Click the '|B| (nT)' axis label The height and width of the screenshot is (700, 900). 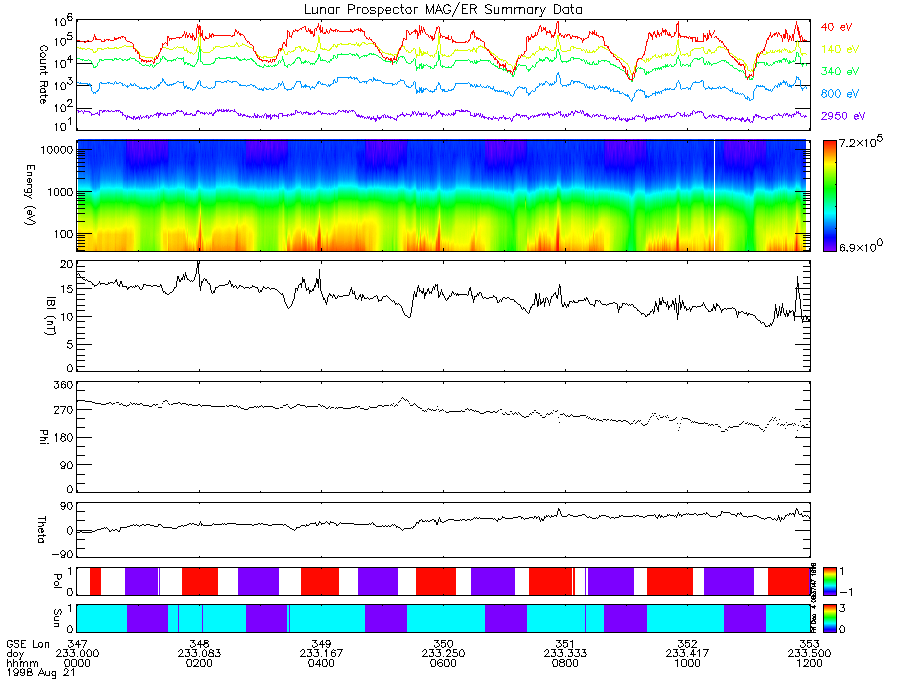click(50, 316)
